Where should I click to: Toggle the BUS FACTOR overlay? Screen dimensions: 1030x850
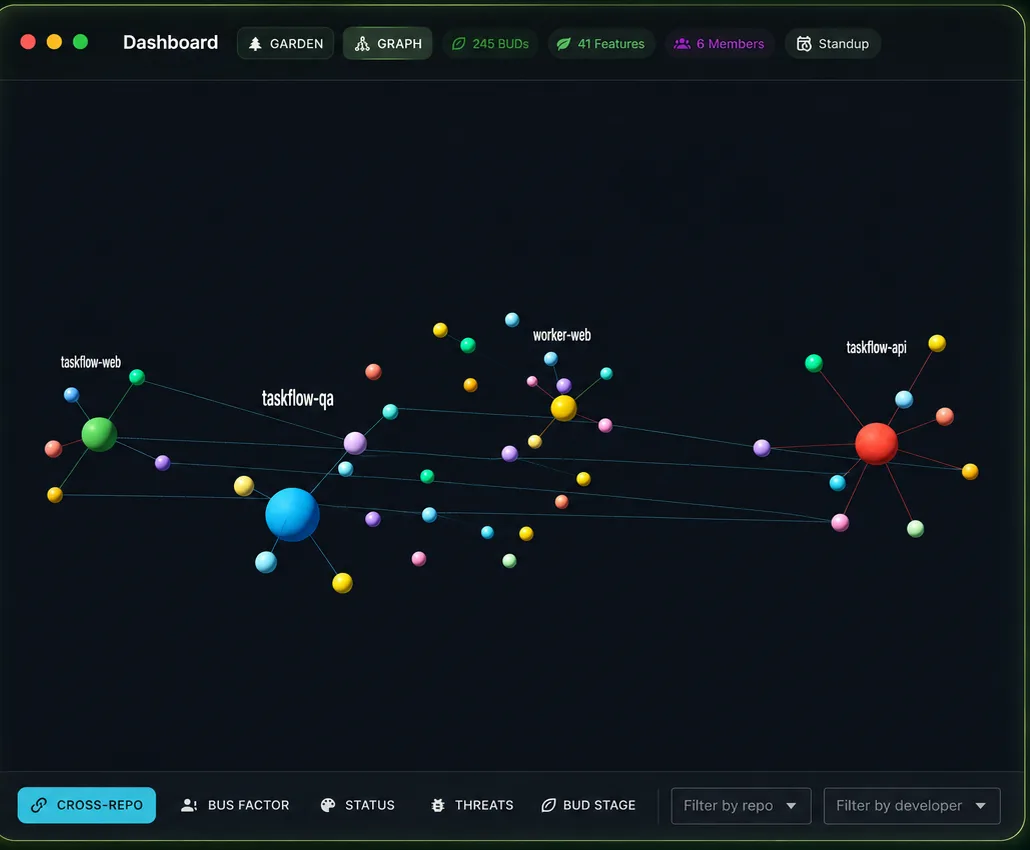point(235,805)
